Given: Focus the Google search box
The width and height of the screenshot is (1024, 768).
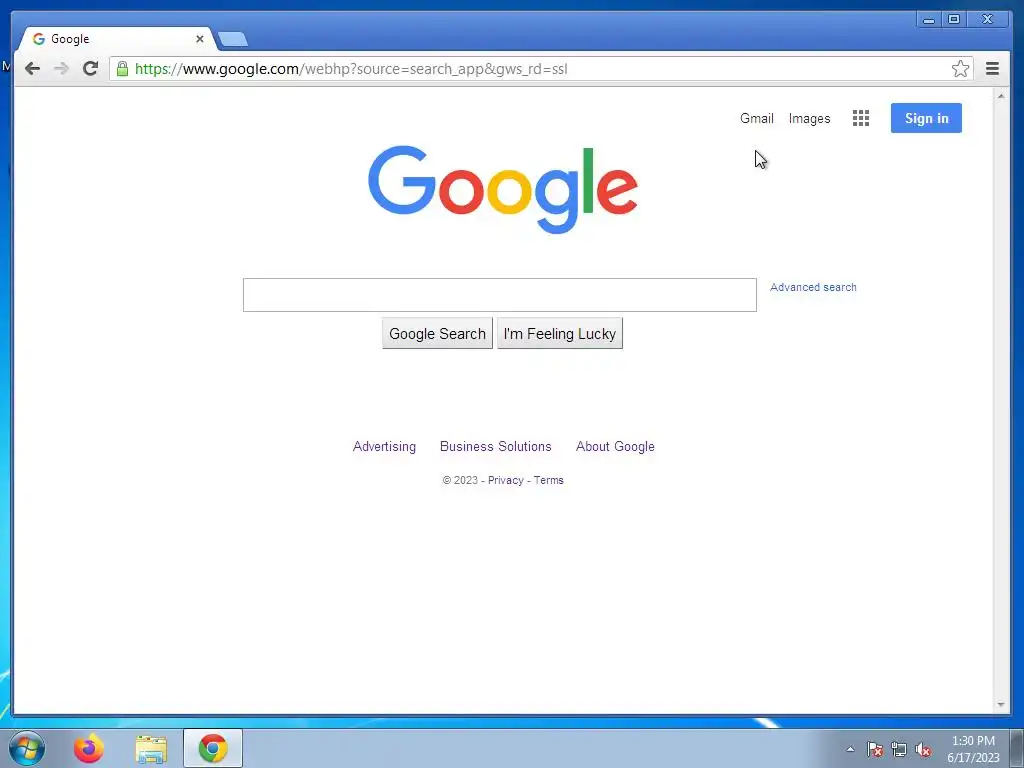Looking at the screenshot, I should [500, 295].
